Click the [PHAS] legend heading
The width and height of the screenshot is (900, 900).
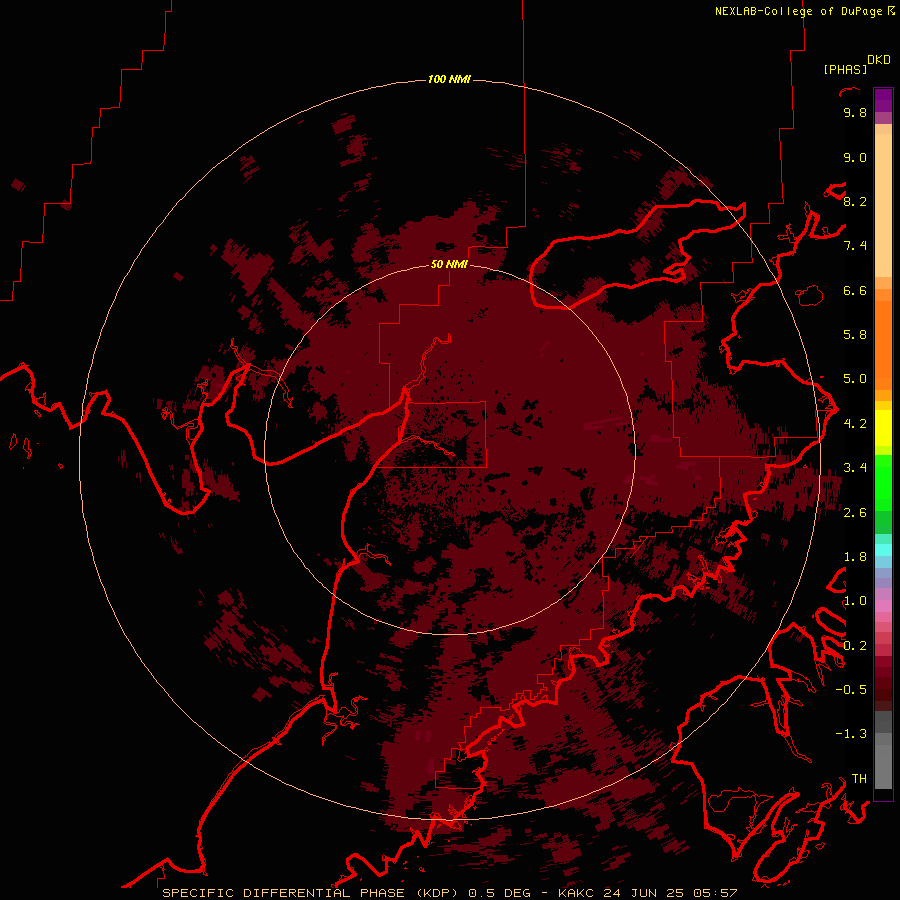point(845,69)
